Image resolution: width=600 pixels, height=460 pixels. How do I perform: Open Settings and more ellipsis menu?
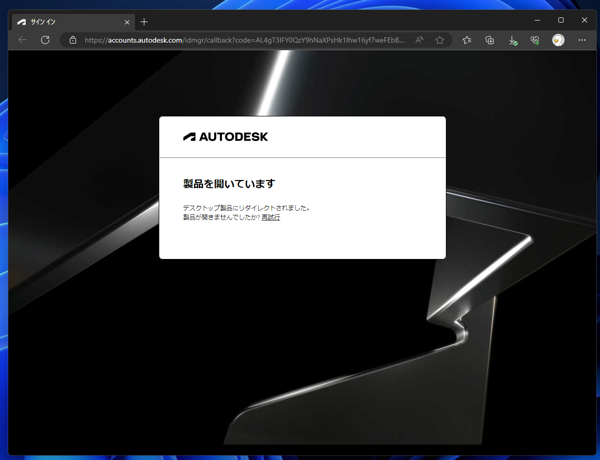click(582, 40)
